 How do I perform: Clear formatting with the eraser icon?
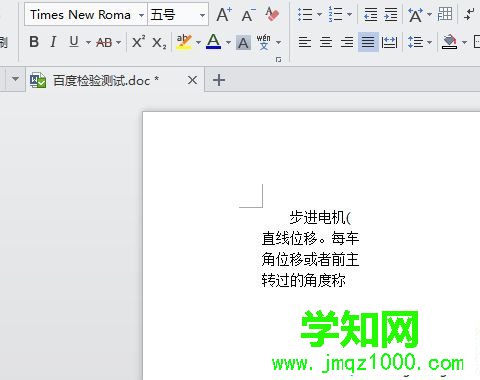[x=272, y=14]
